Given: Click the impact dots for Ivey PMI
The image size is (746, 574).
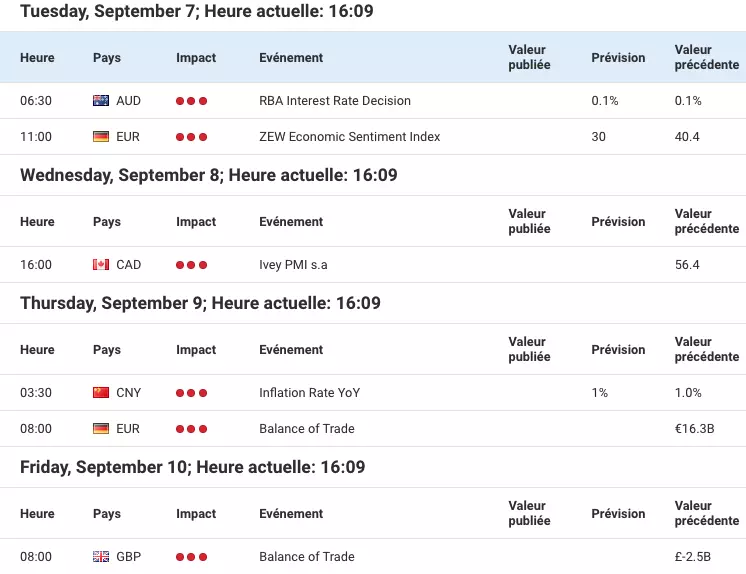Looking at the screenshot, I should 191,265.
